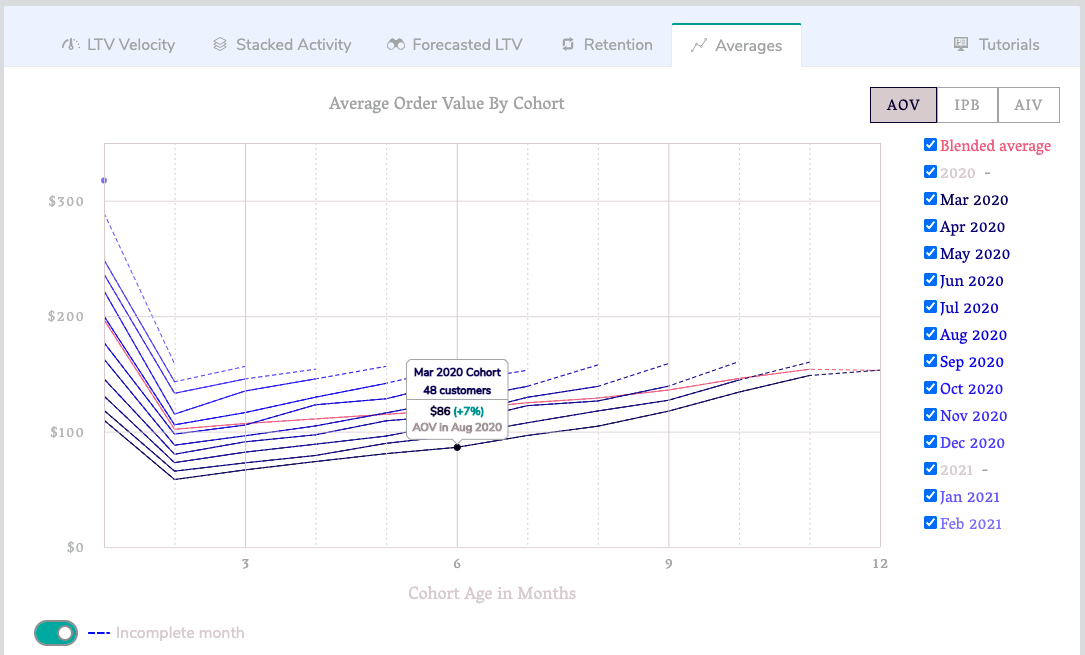This screenshot has height=655, width=1085.
Task: Click the Aug 2020 legend label
Action: click(x=973, y=335)
